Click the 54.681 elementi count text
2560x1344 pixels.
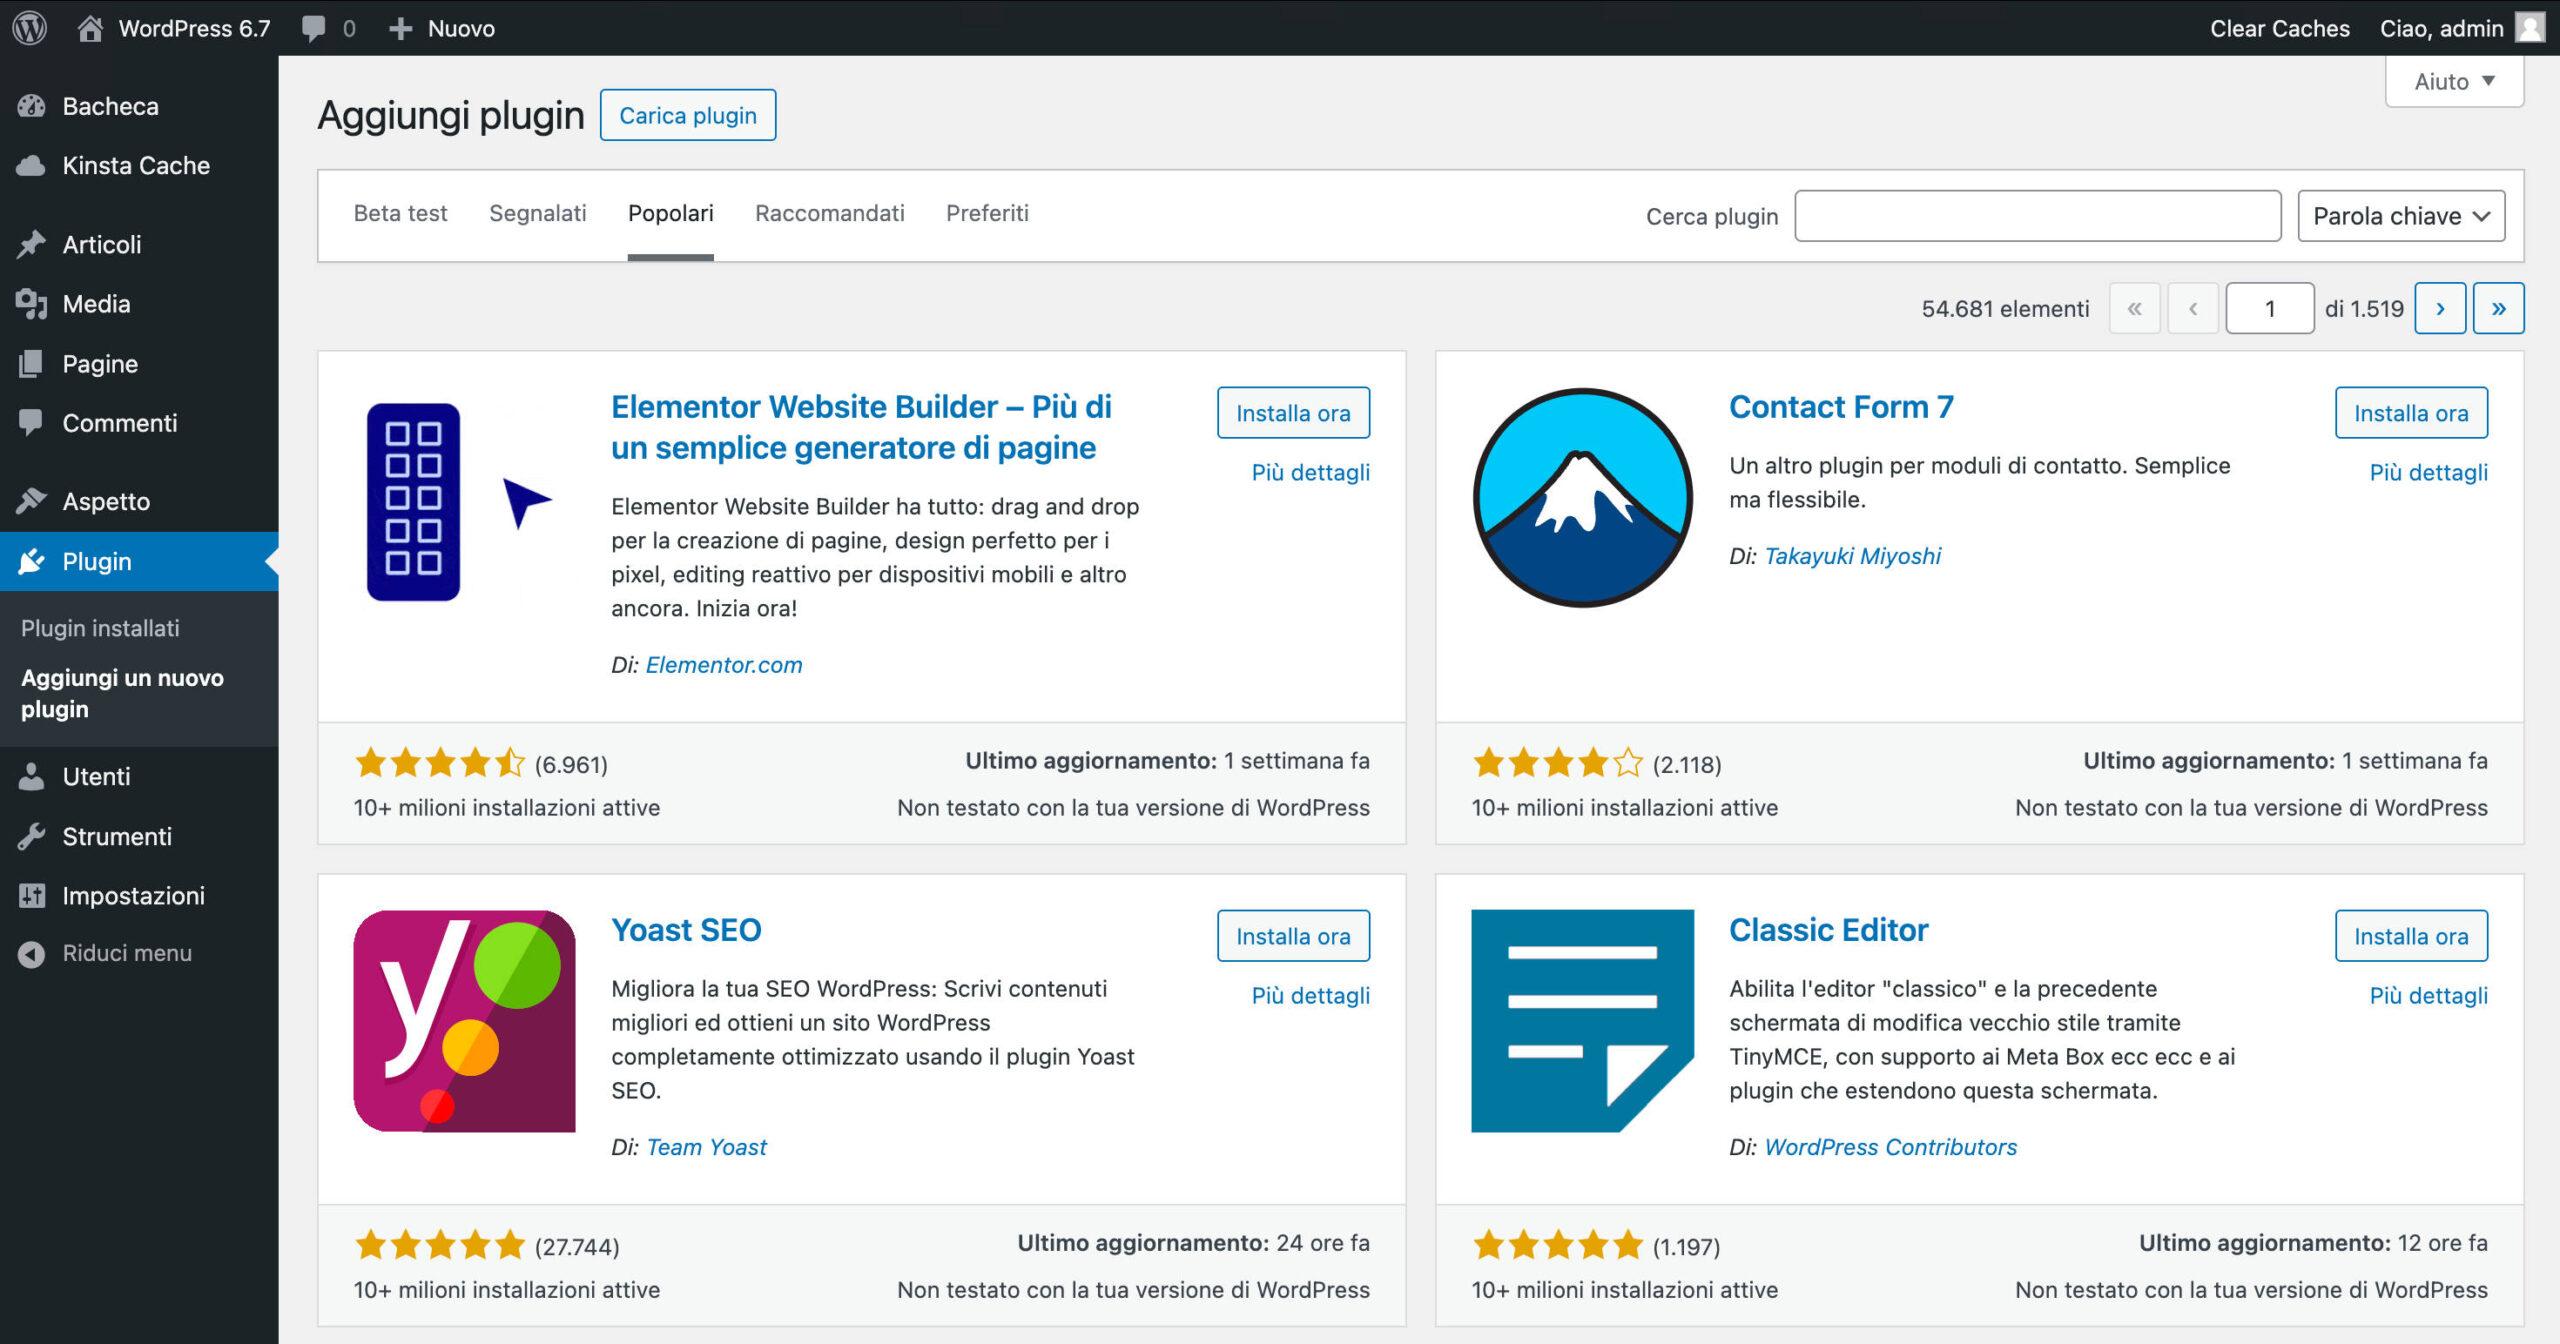click(2005, 309)
